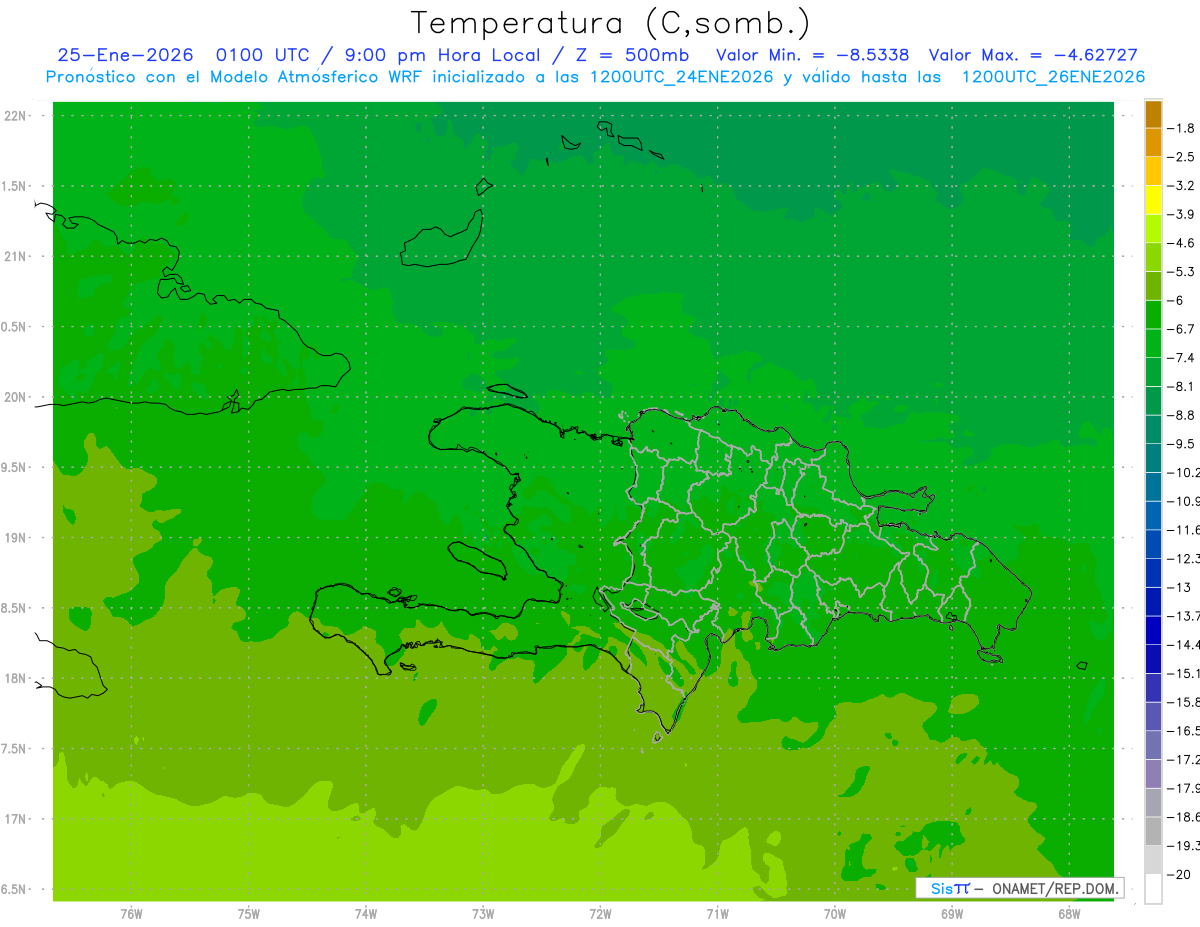Screen dimensions: 1200x927
Task: Click the "71W" longitude label
Action: click(x=717, y=914)
